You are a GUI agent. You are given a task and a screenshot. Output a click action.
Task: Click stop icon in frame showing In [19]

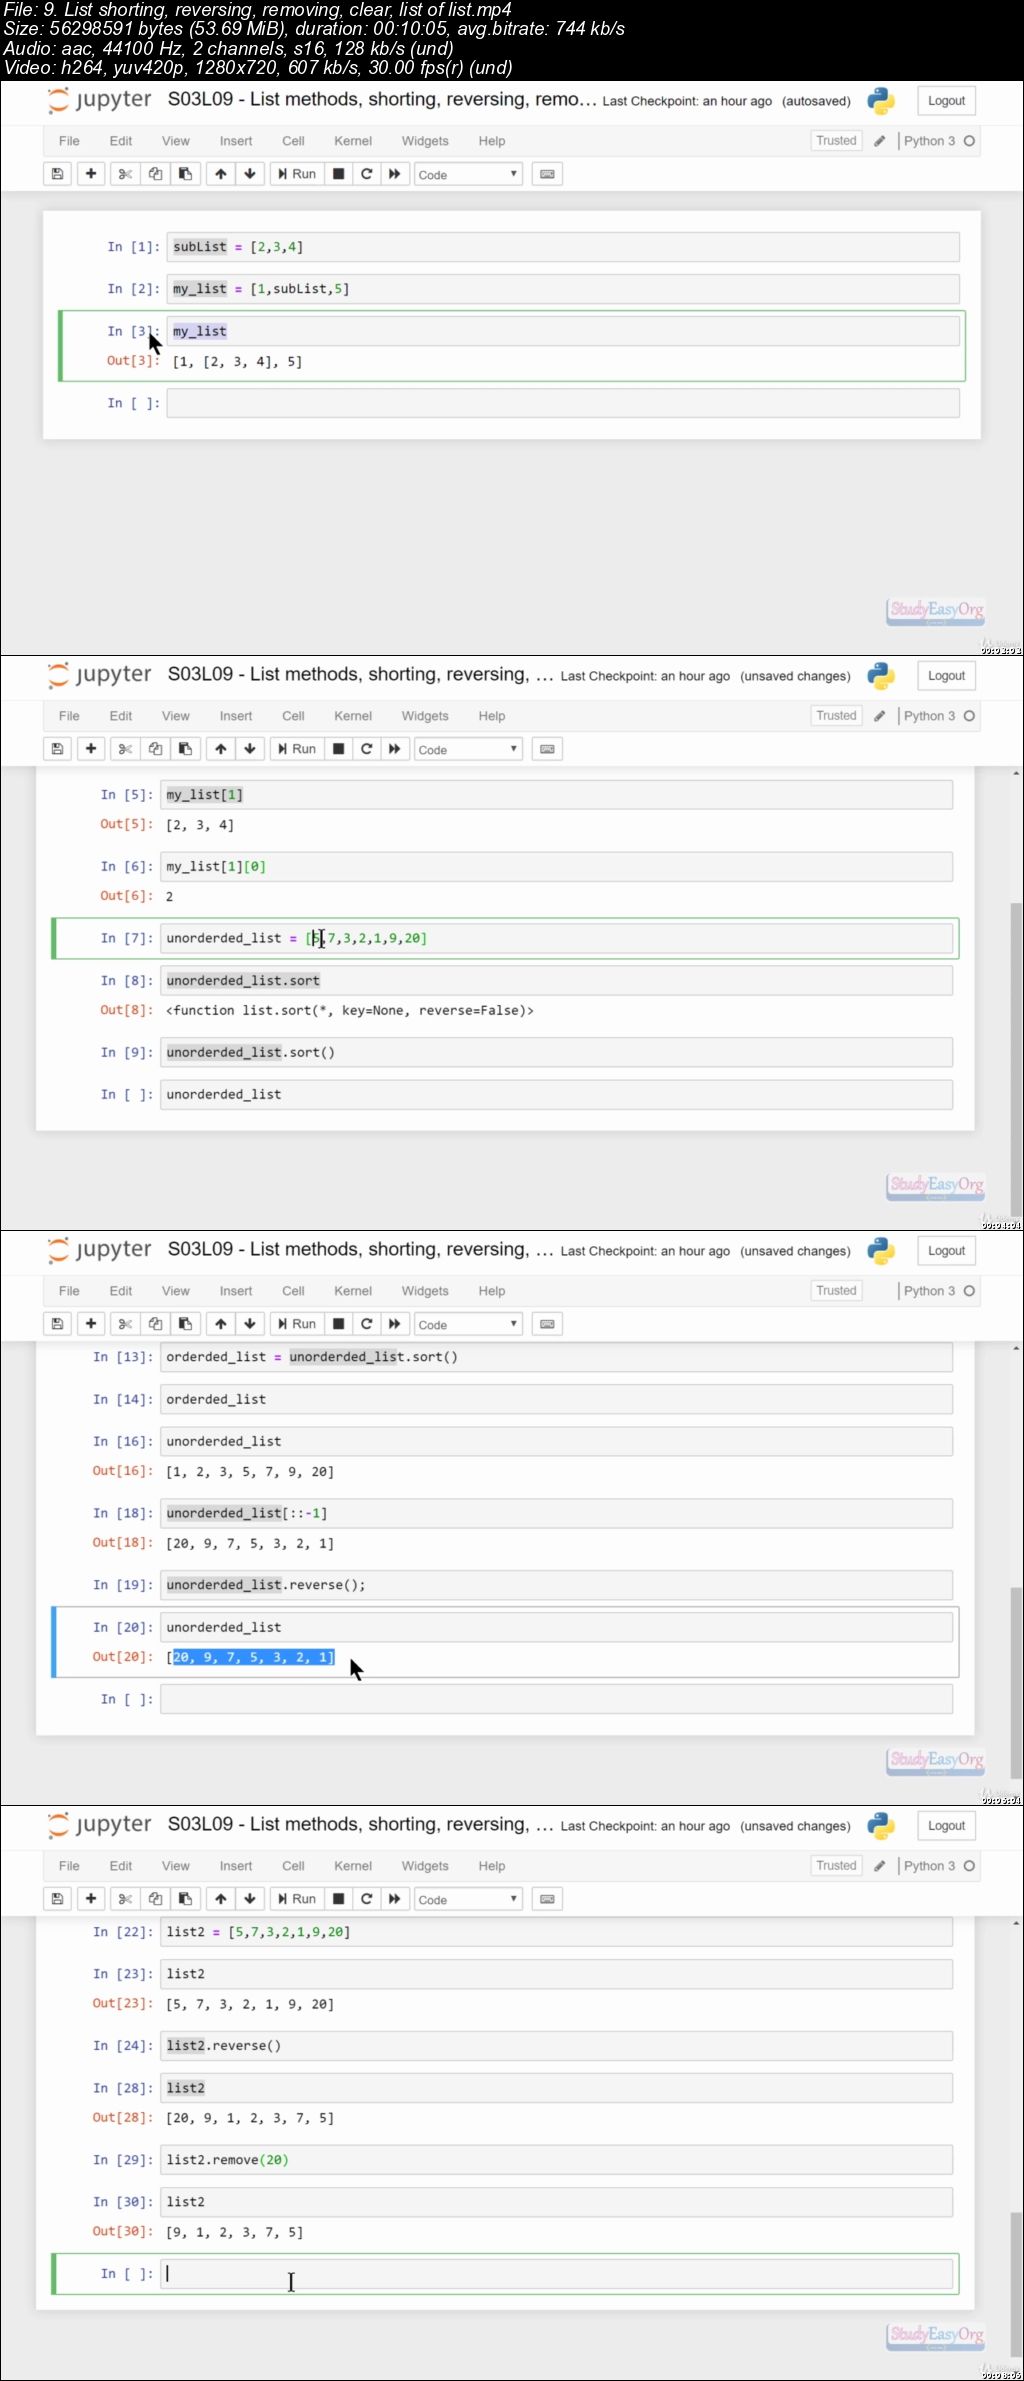point(339,1324)
